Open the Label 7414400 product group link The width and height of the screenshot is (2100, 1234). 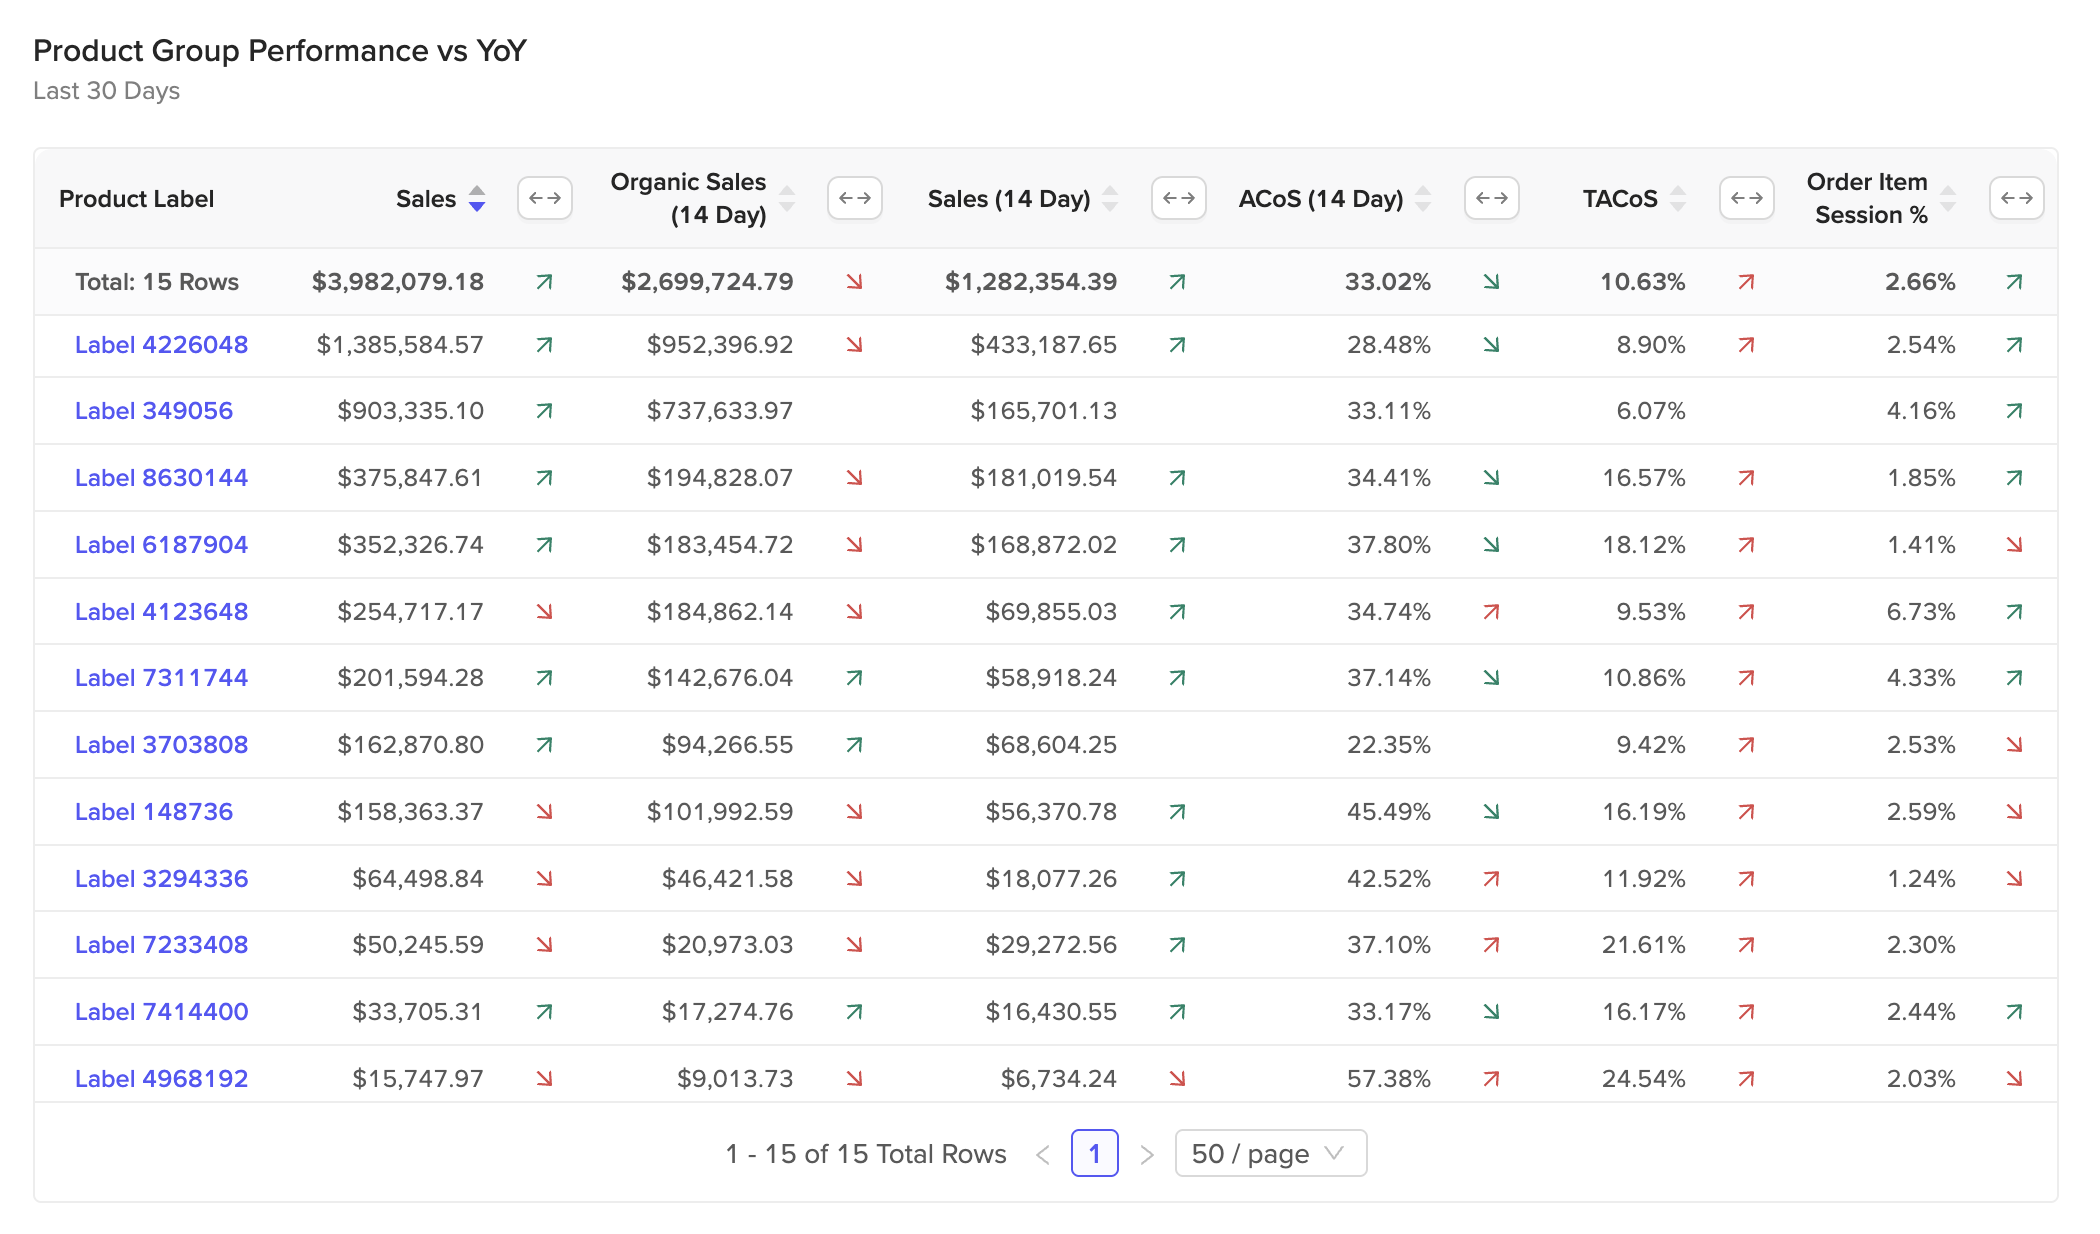coord(162,1011)
